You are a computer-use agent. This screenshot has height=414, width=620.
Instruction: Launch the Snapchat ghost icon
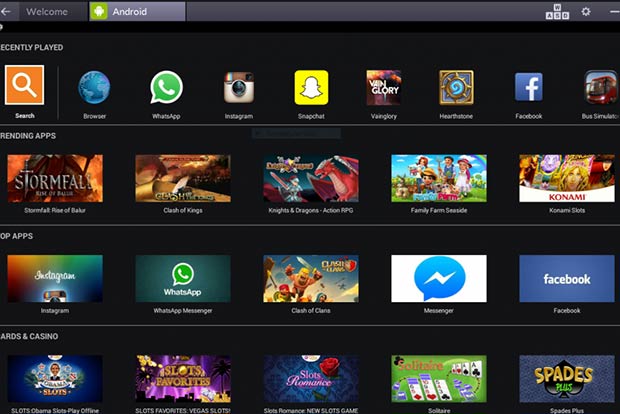[311, 87]
